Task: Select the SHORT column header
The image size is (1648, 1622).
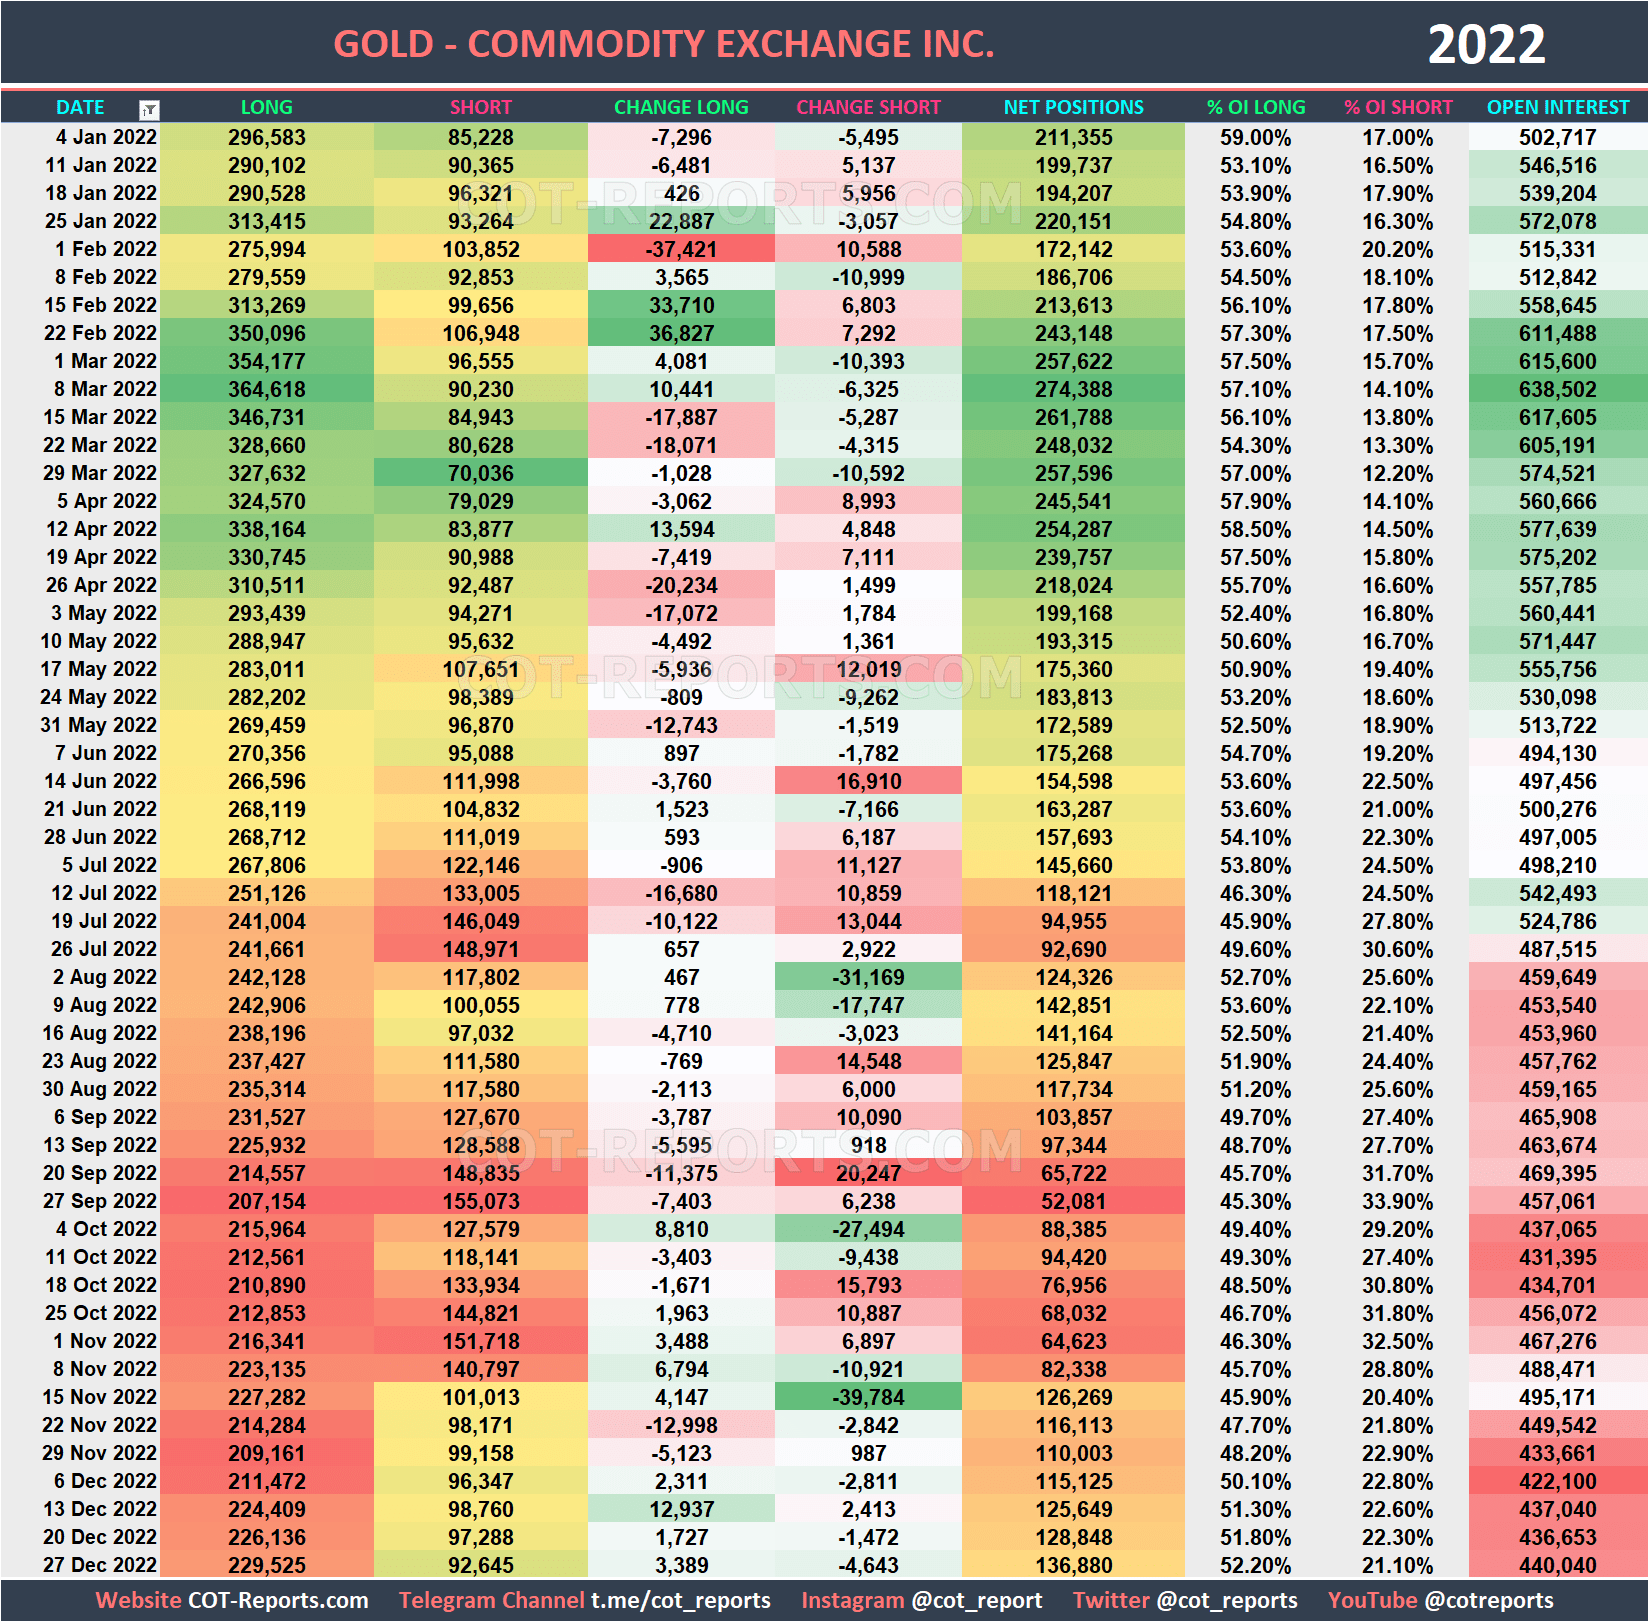Action: pyautogui.click(x=480, y=107)
